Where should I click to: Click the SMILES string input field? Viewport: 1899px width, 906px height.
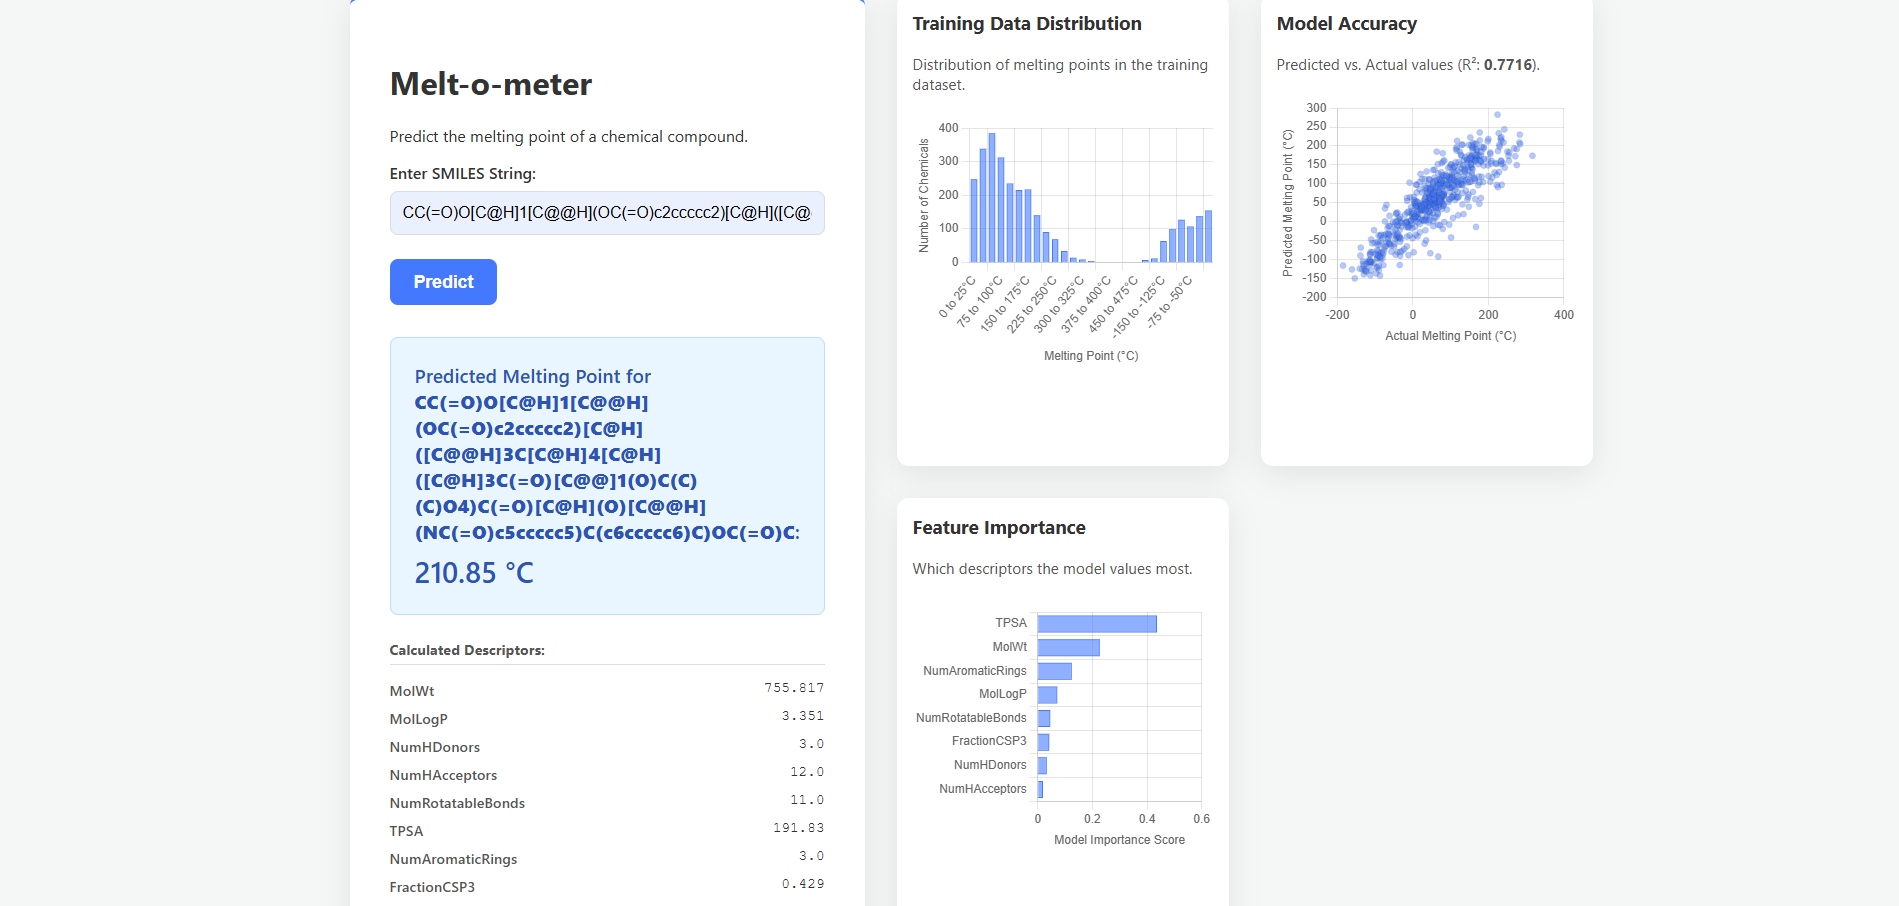(606, 213)
